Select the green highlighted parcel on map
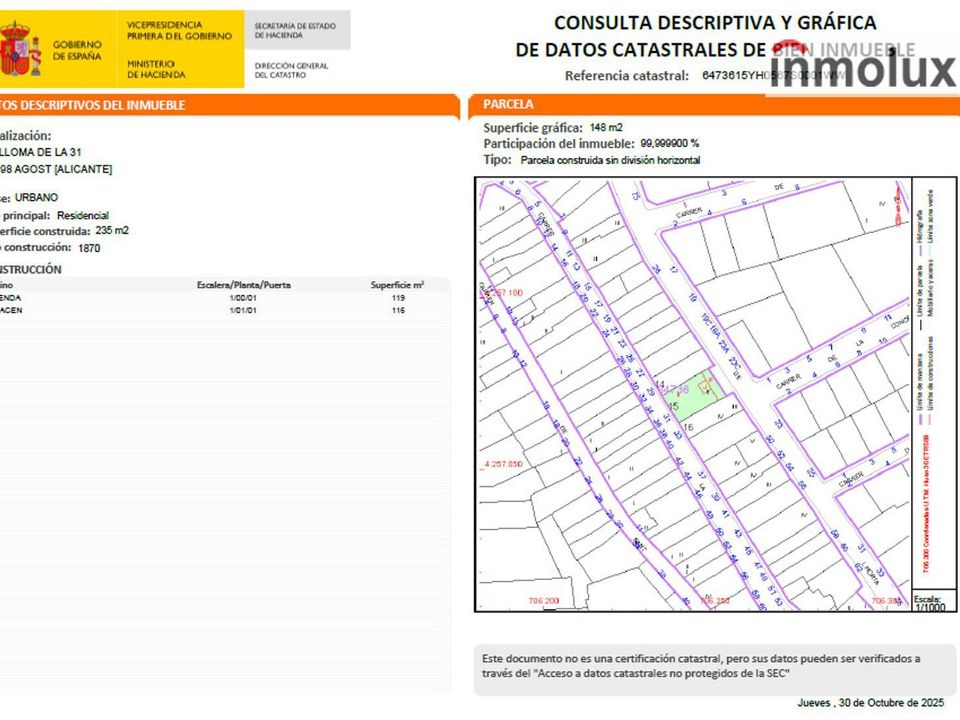This screenshot has height=720, width=960. (x=696, y=396)
